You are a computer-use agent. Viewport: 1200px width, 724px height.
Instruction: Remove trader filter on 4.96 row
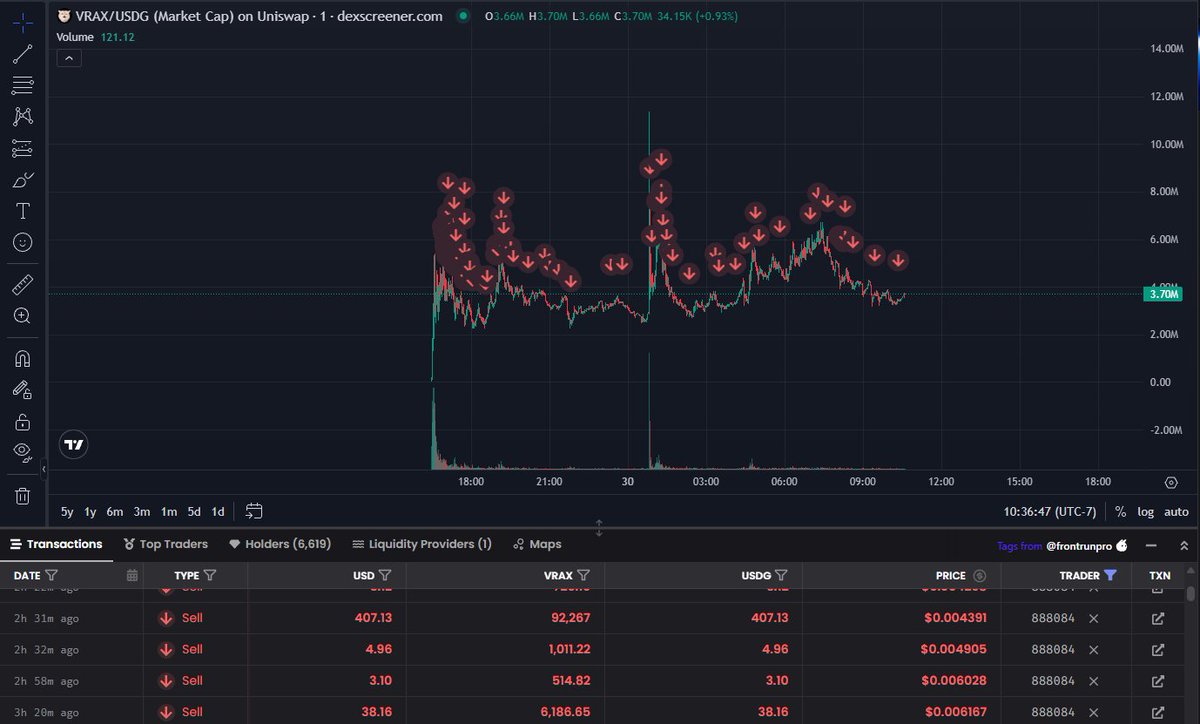1093,649
